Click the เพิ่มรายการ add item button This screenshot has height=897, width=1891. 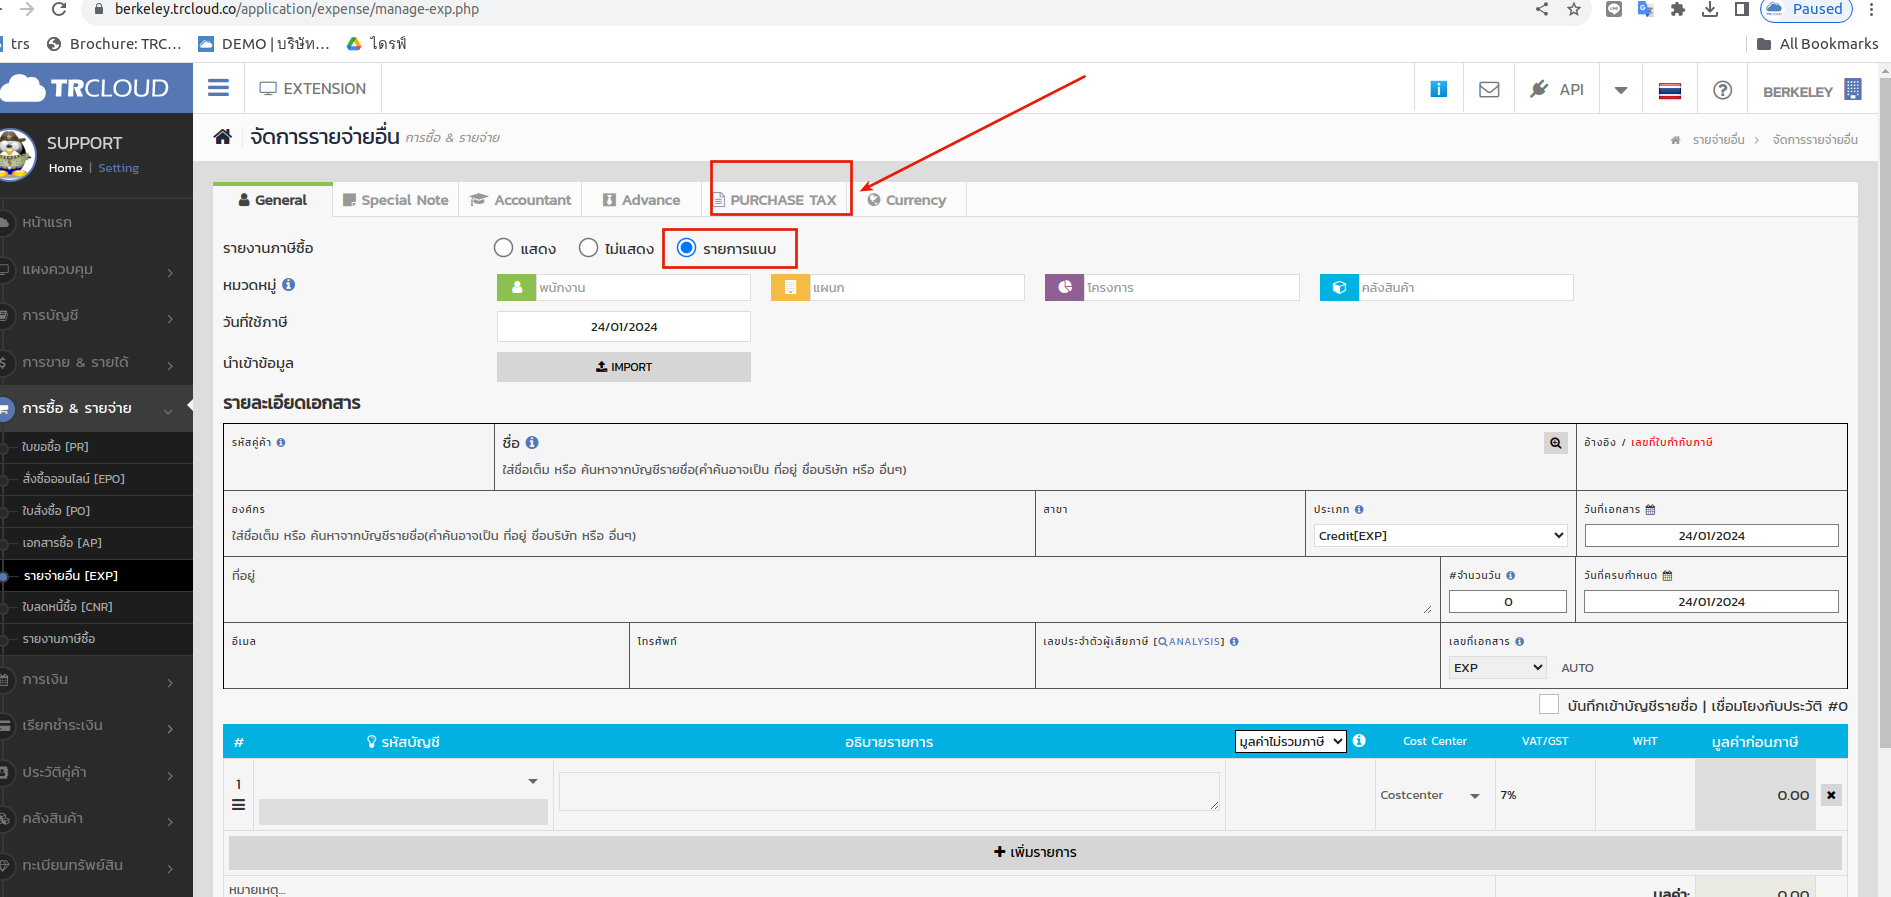point(1035,852)
